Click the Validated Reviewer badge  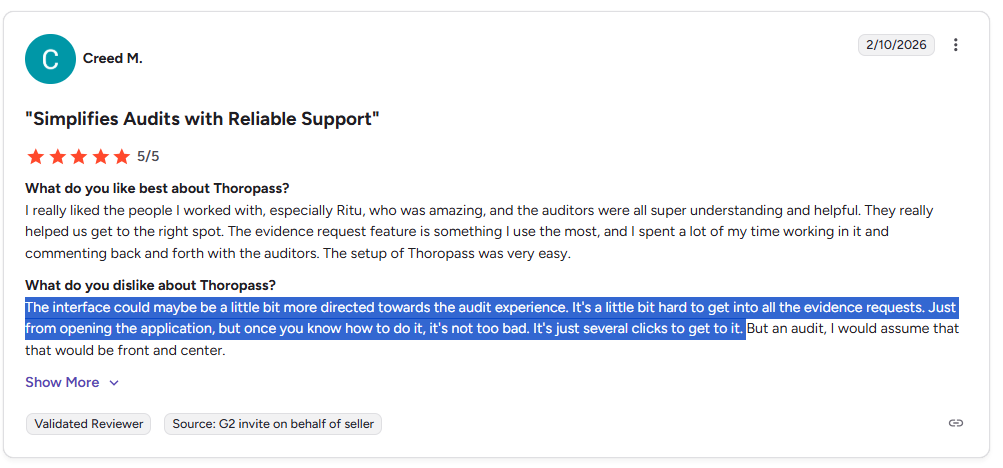pos(88,424)
